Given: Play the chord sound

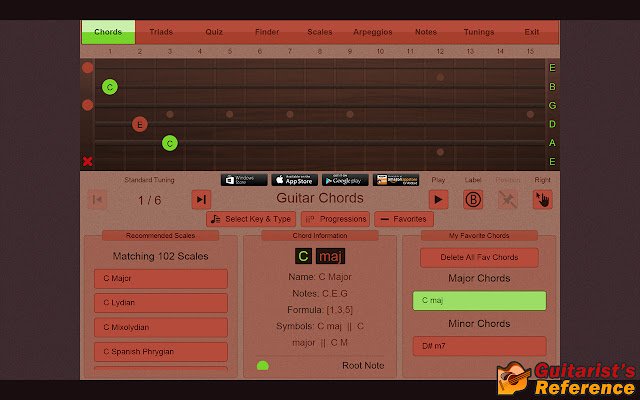Looking at the screenshot, I should pos(439,200).
